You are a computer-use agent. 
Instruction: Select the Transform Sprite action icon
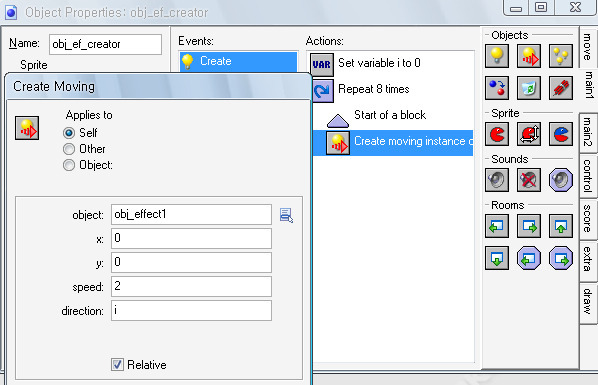click(529, 134)
